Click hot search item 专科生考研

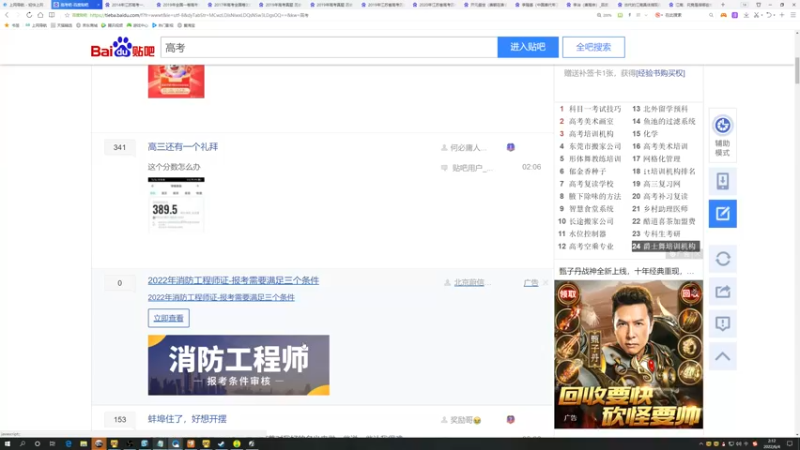(x=662, y=234)
